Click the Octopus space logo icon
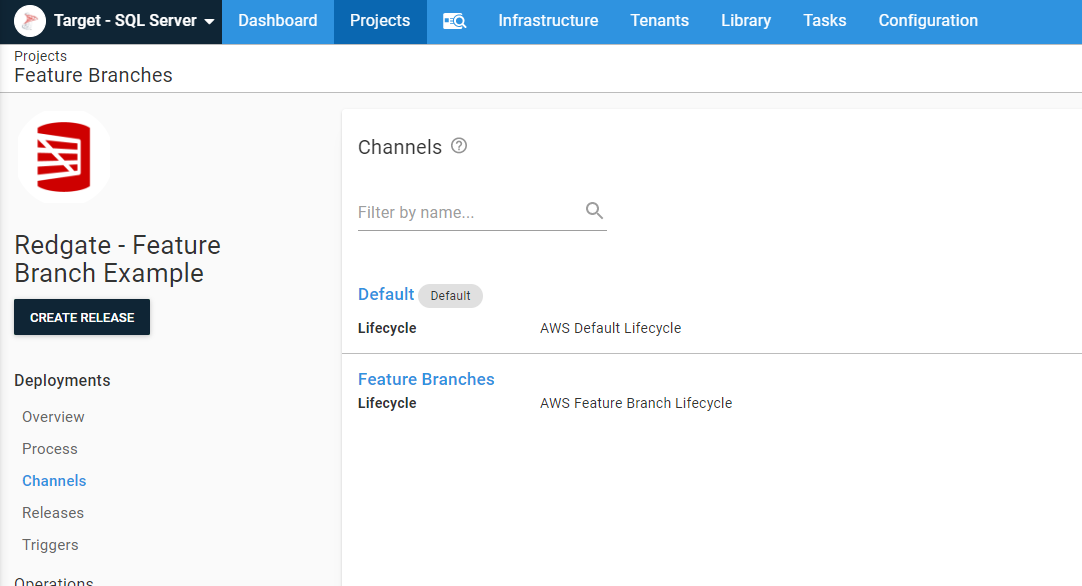The height and width of the screenshot is (586, 1082). coord(30,21)
